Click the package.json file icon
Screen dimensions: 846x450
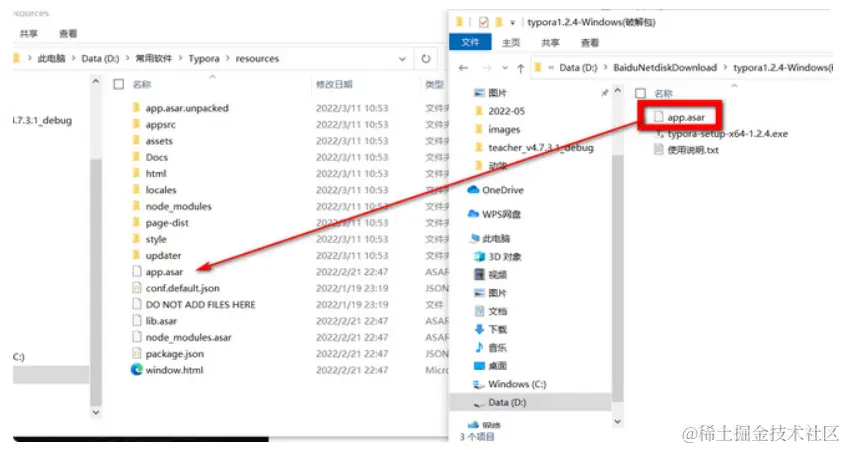click(137, 353)
